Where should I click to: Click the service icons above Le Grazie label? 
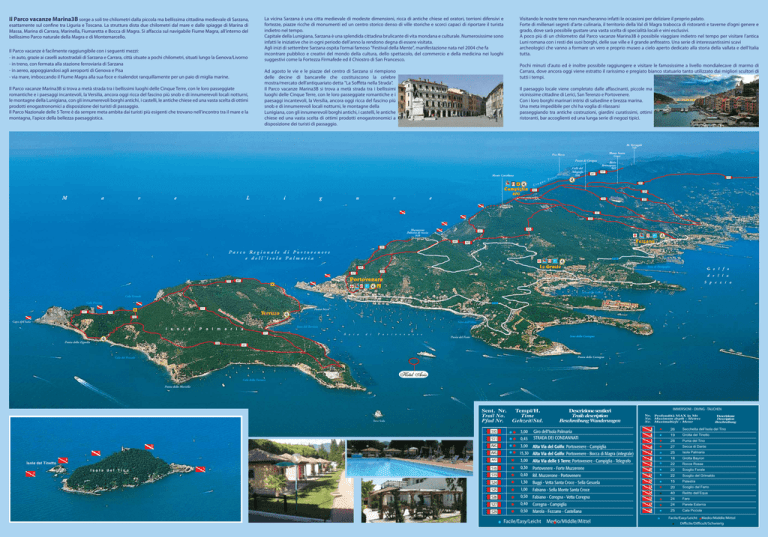click(x=551, y=261)
